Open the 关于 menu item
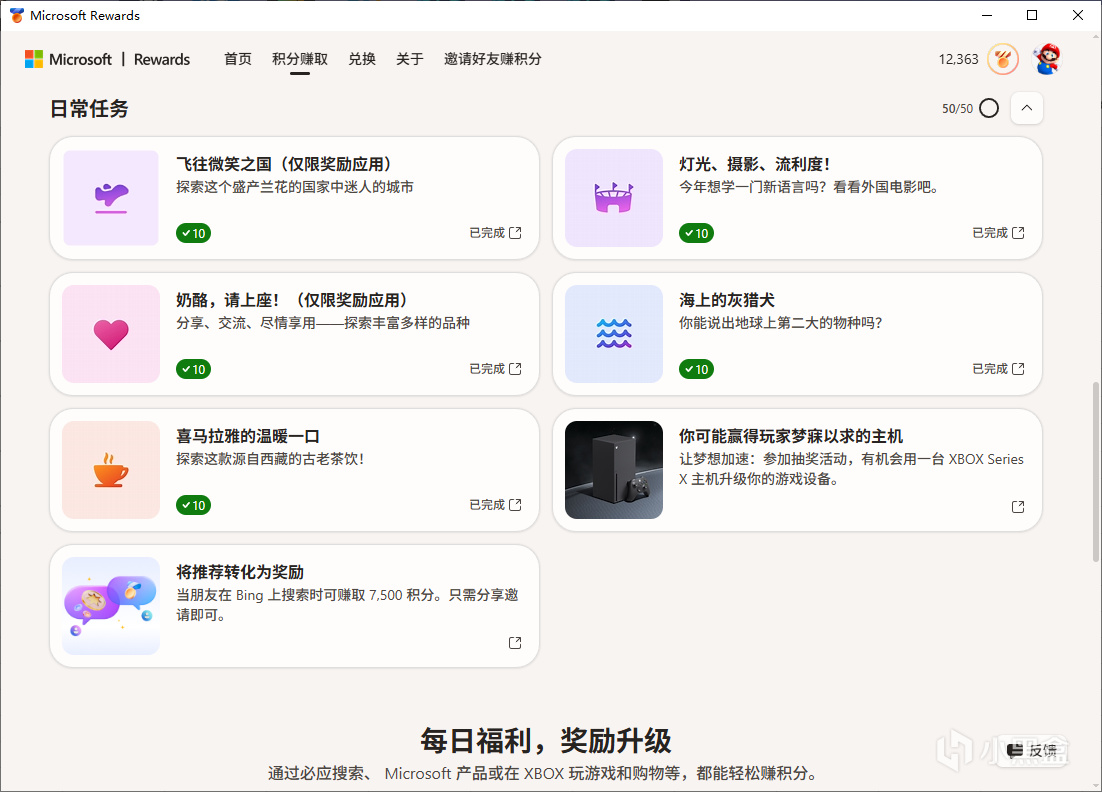 (x=410, y=59)
